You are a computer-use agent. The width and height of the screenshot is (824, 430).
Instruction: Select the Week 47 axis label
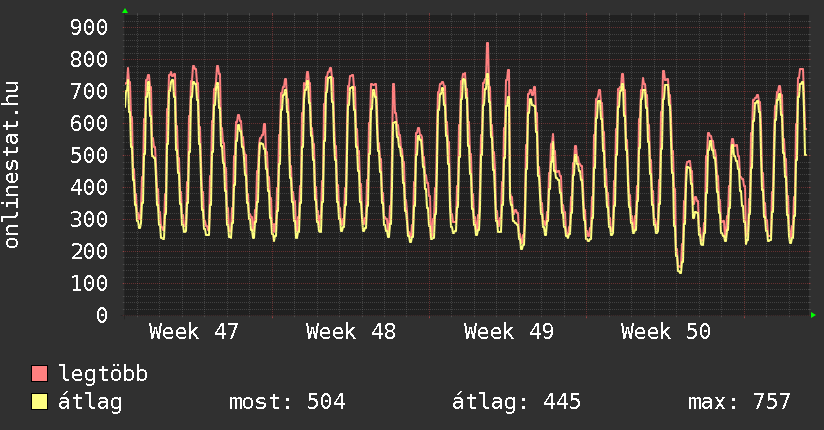193,332
